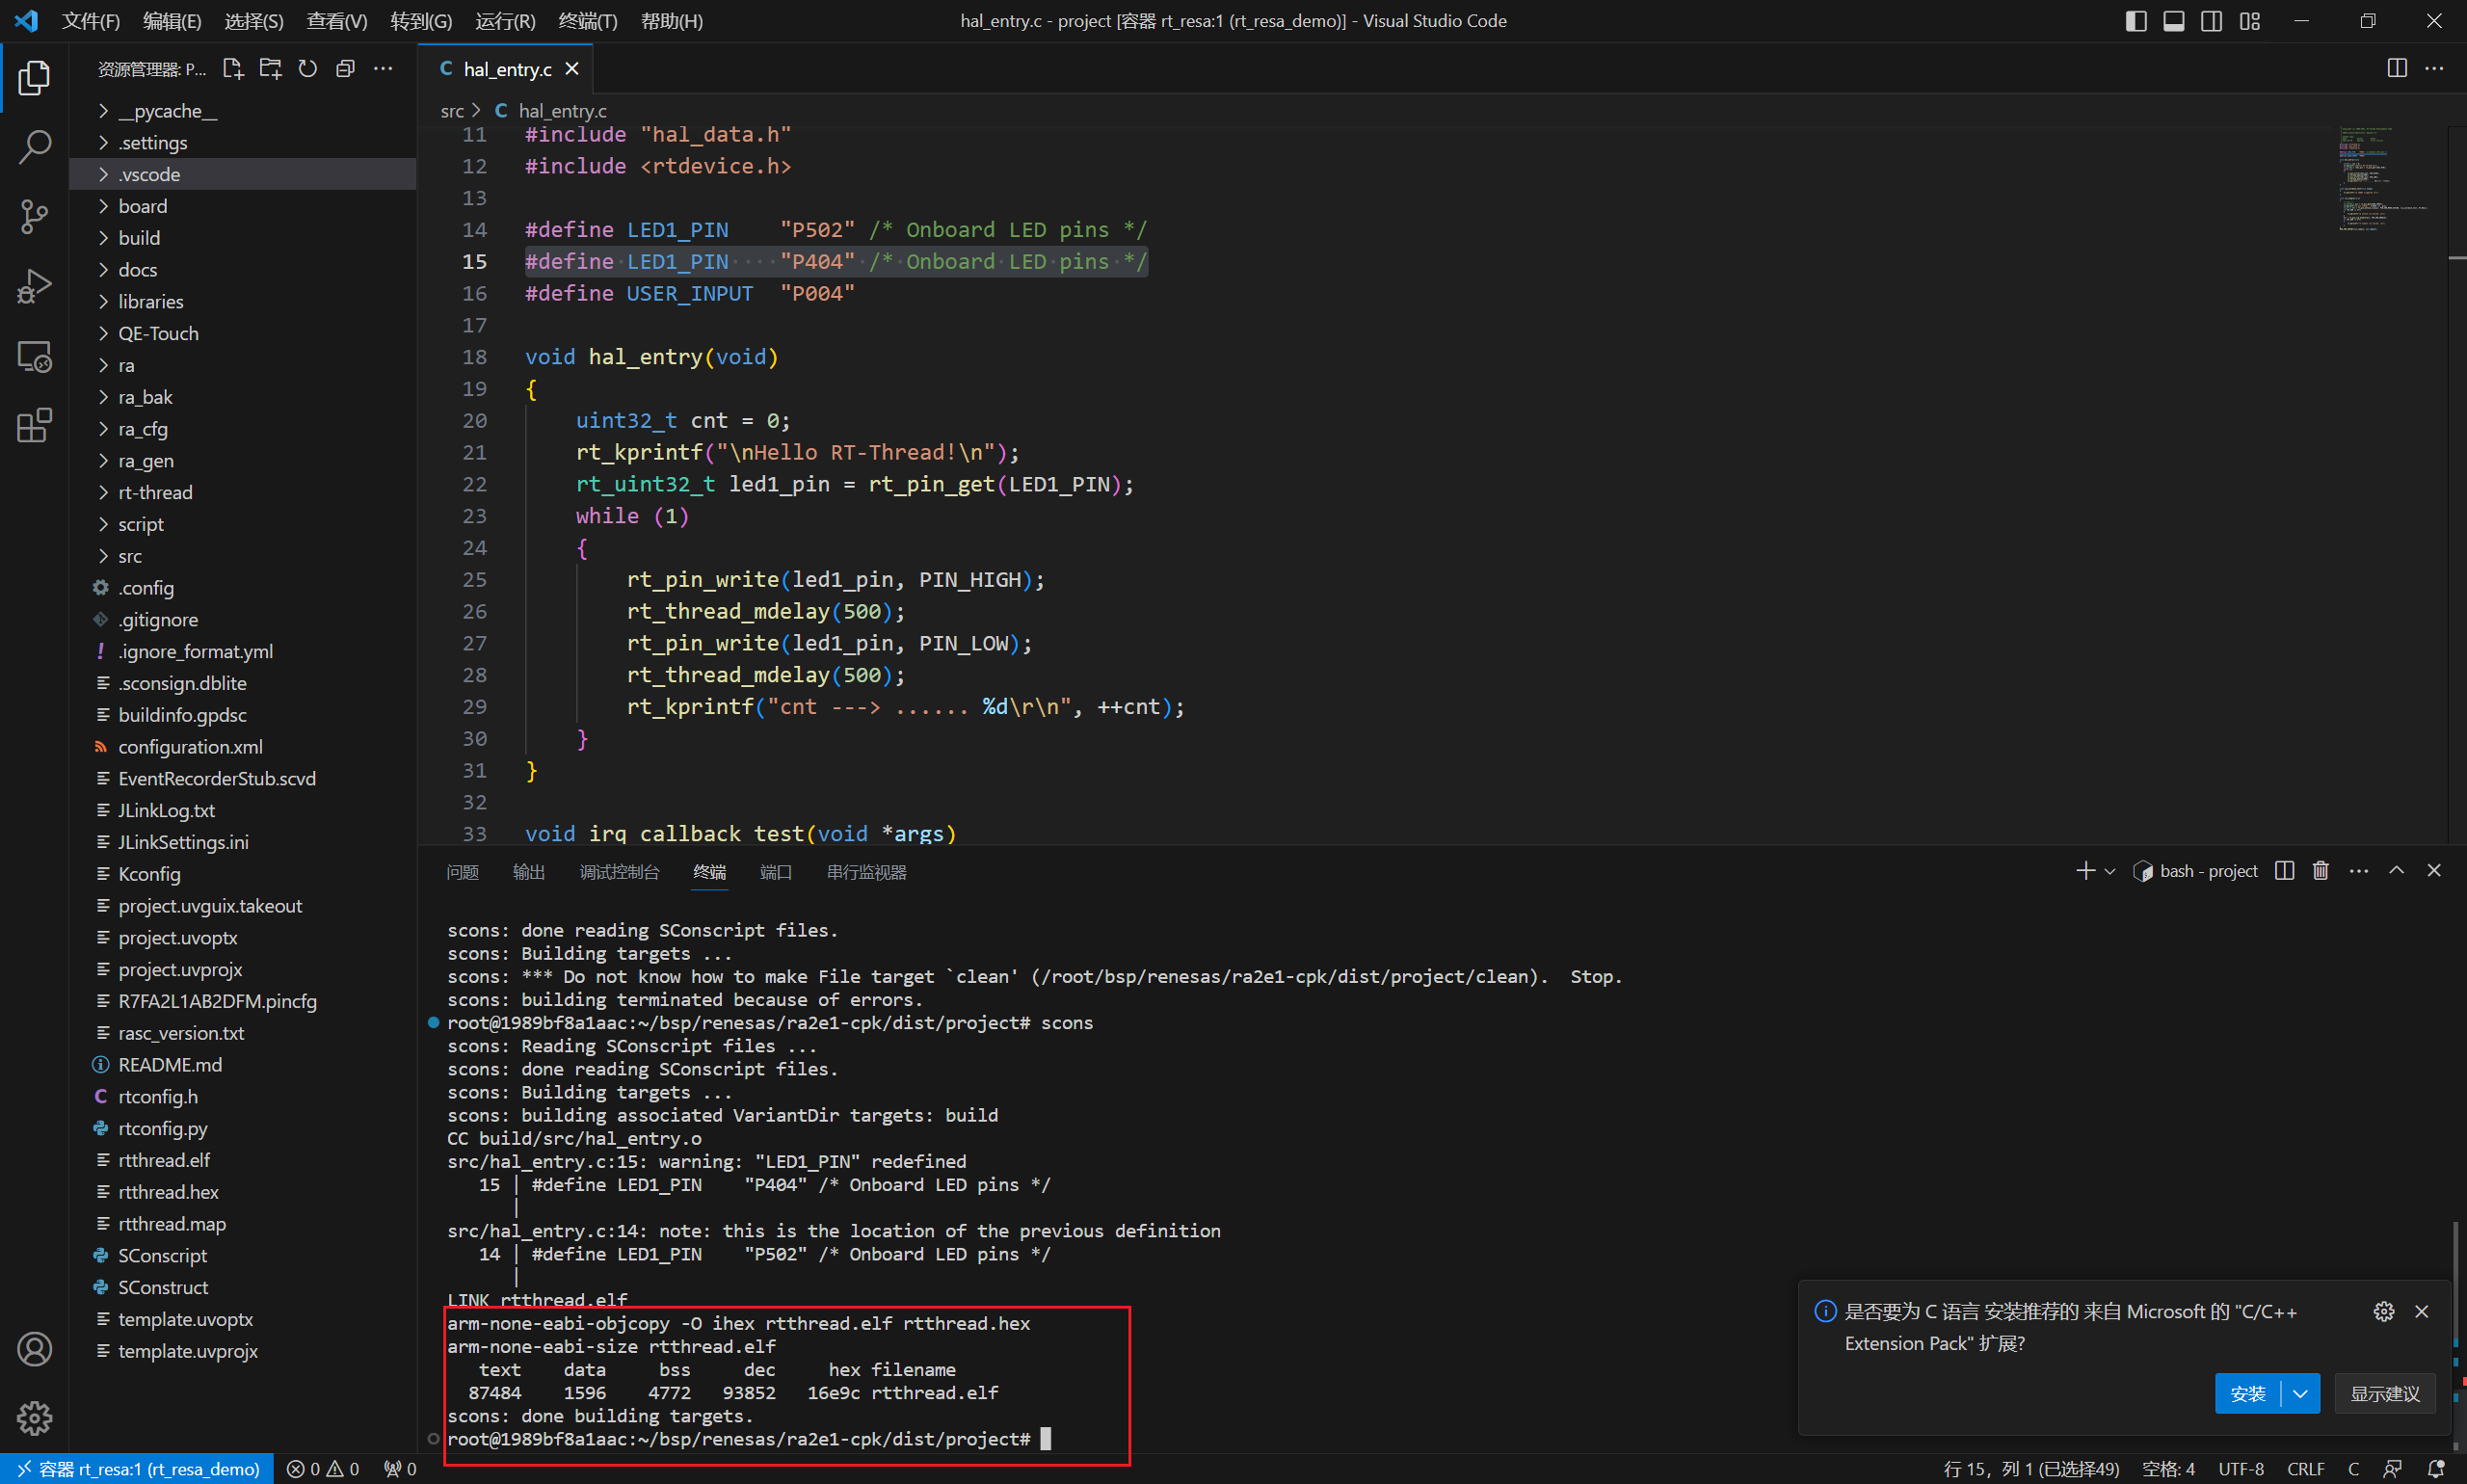This screenshot has height=1484, width=2467.
Task: Switch to the 串行监视器 panel tab
Action: click(x=866, y=872)
